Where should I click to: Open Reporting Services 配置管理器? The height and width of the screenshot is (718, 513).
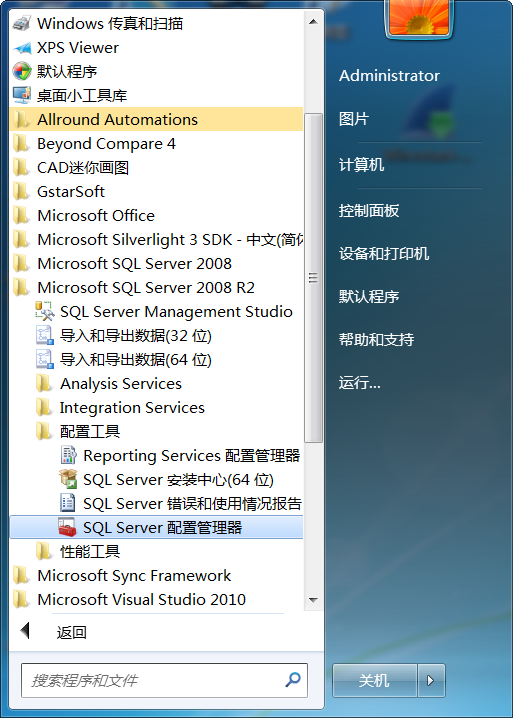(156, 455)
